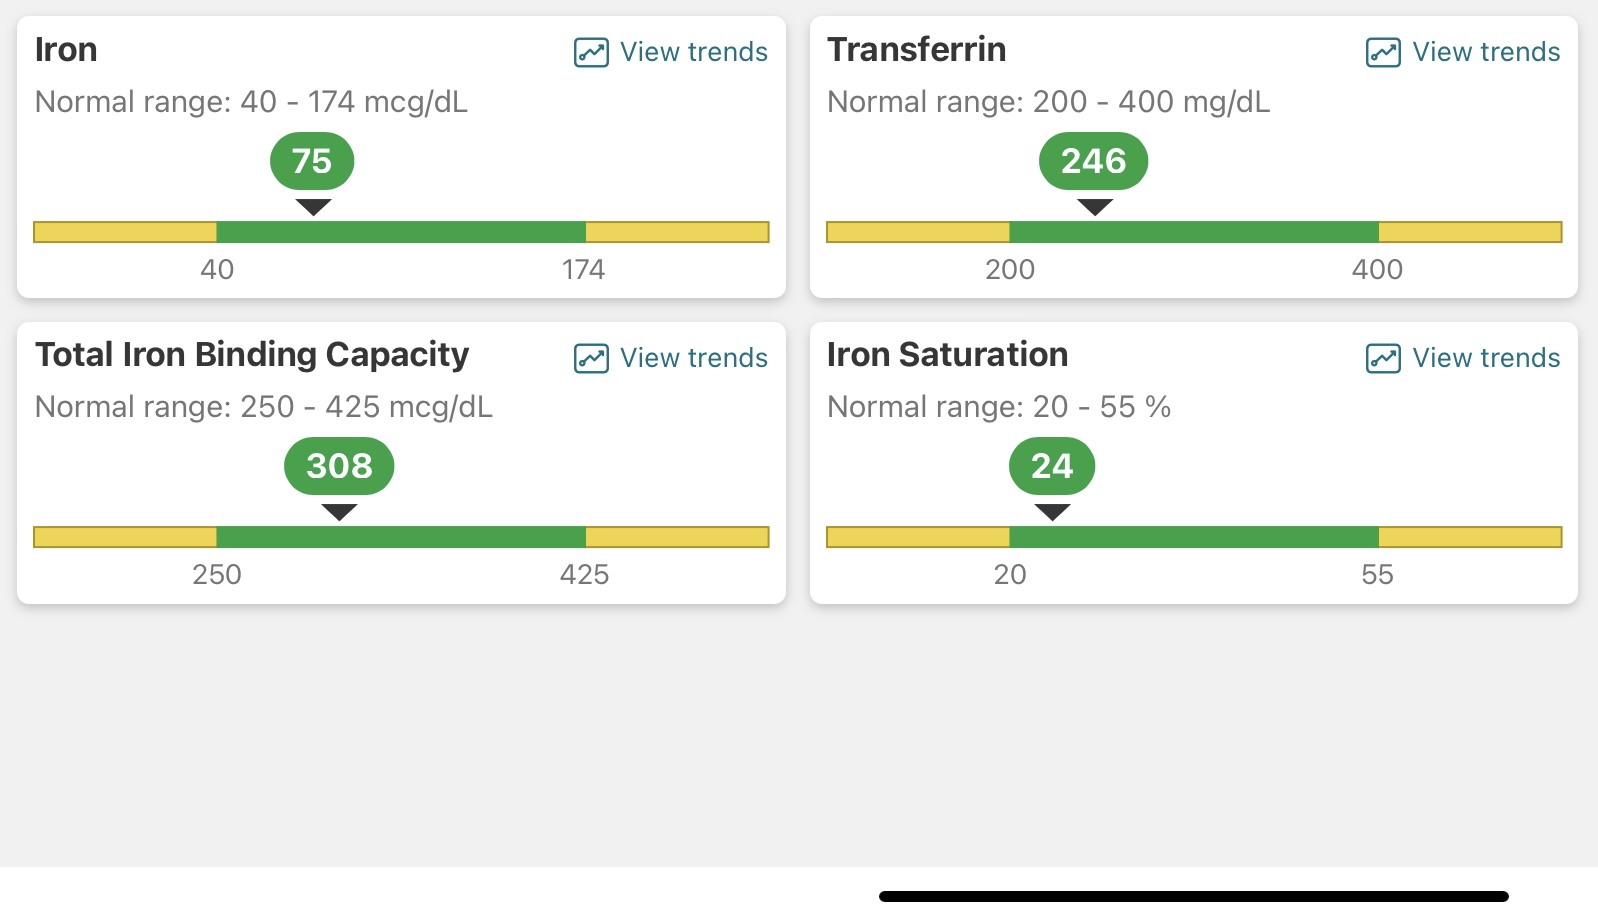Select the 308 value bubble

pos(339,466)
